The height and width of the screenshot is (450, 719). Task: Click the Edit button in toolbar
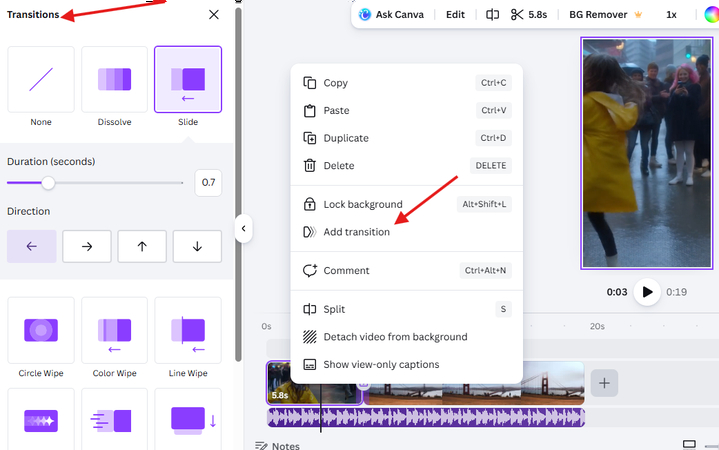[455, 15]
